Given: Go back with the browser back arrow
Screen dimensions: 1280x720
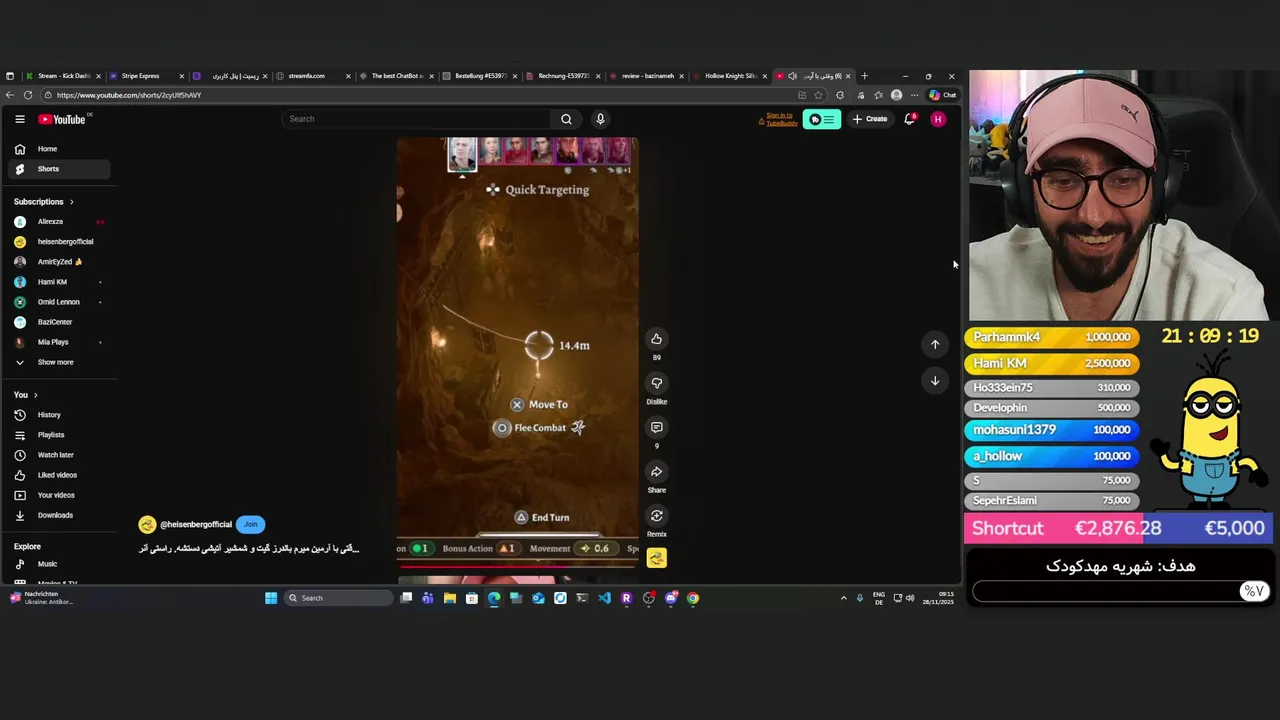Looking at the screenshot, I should (x=10, y=95).
